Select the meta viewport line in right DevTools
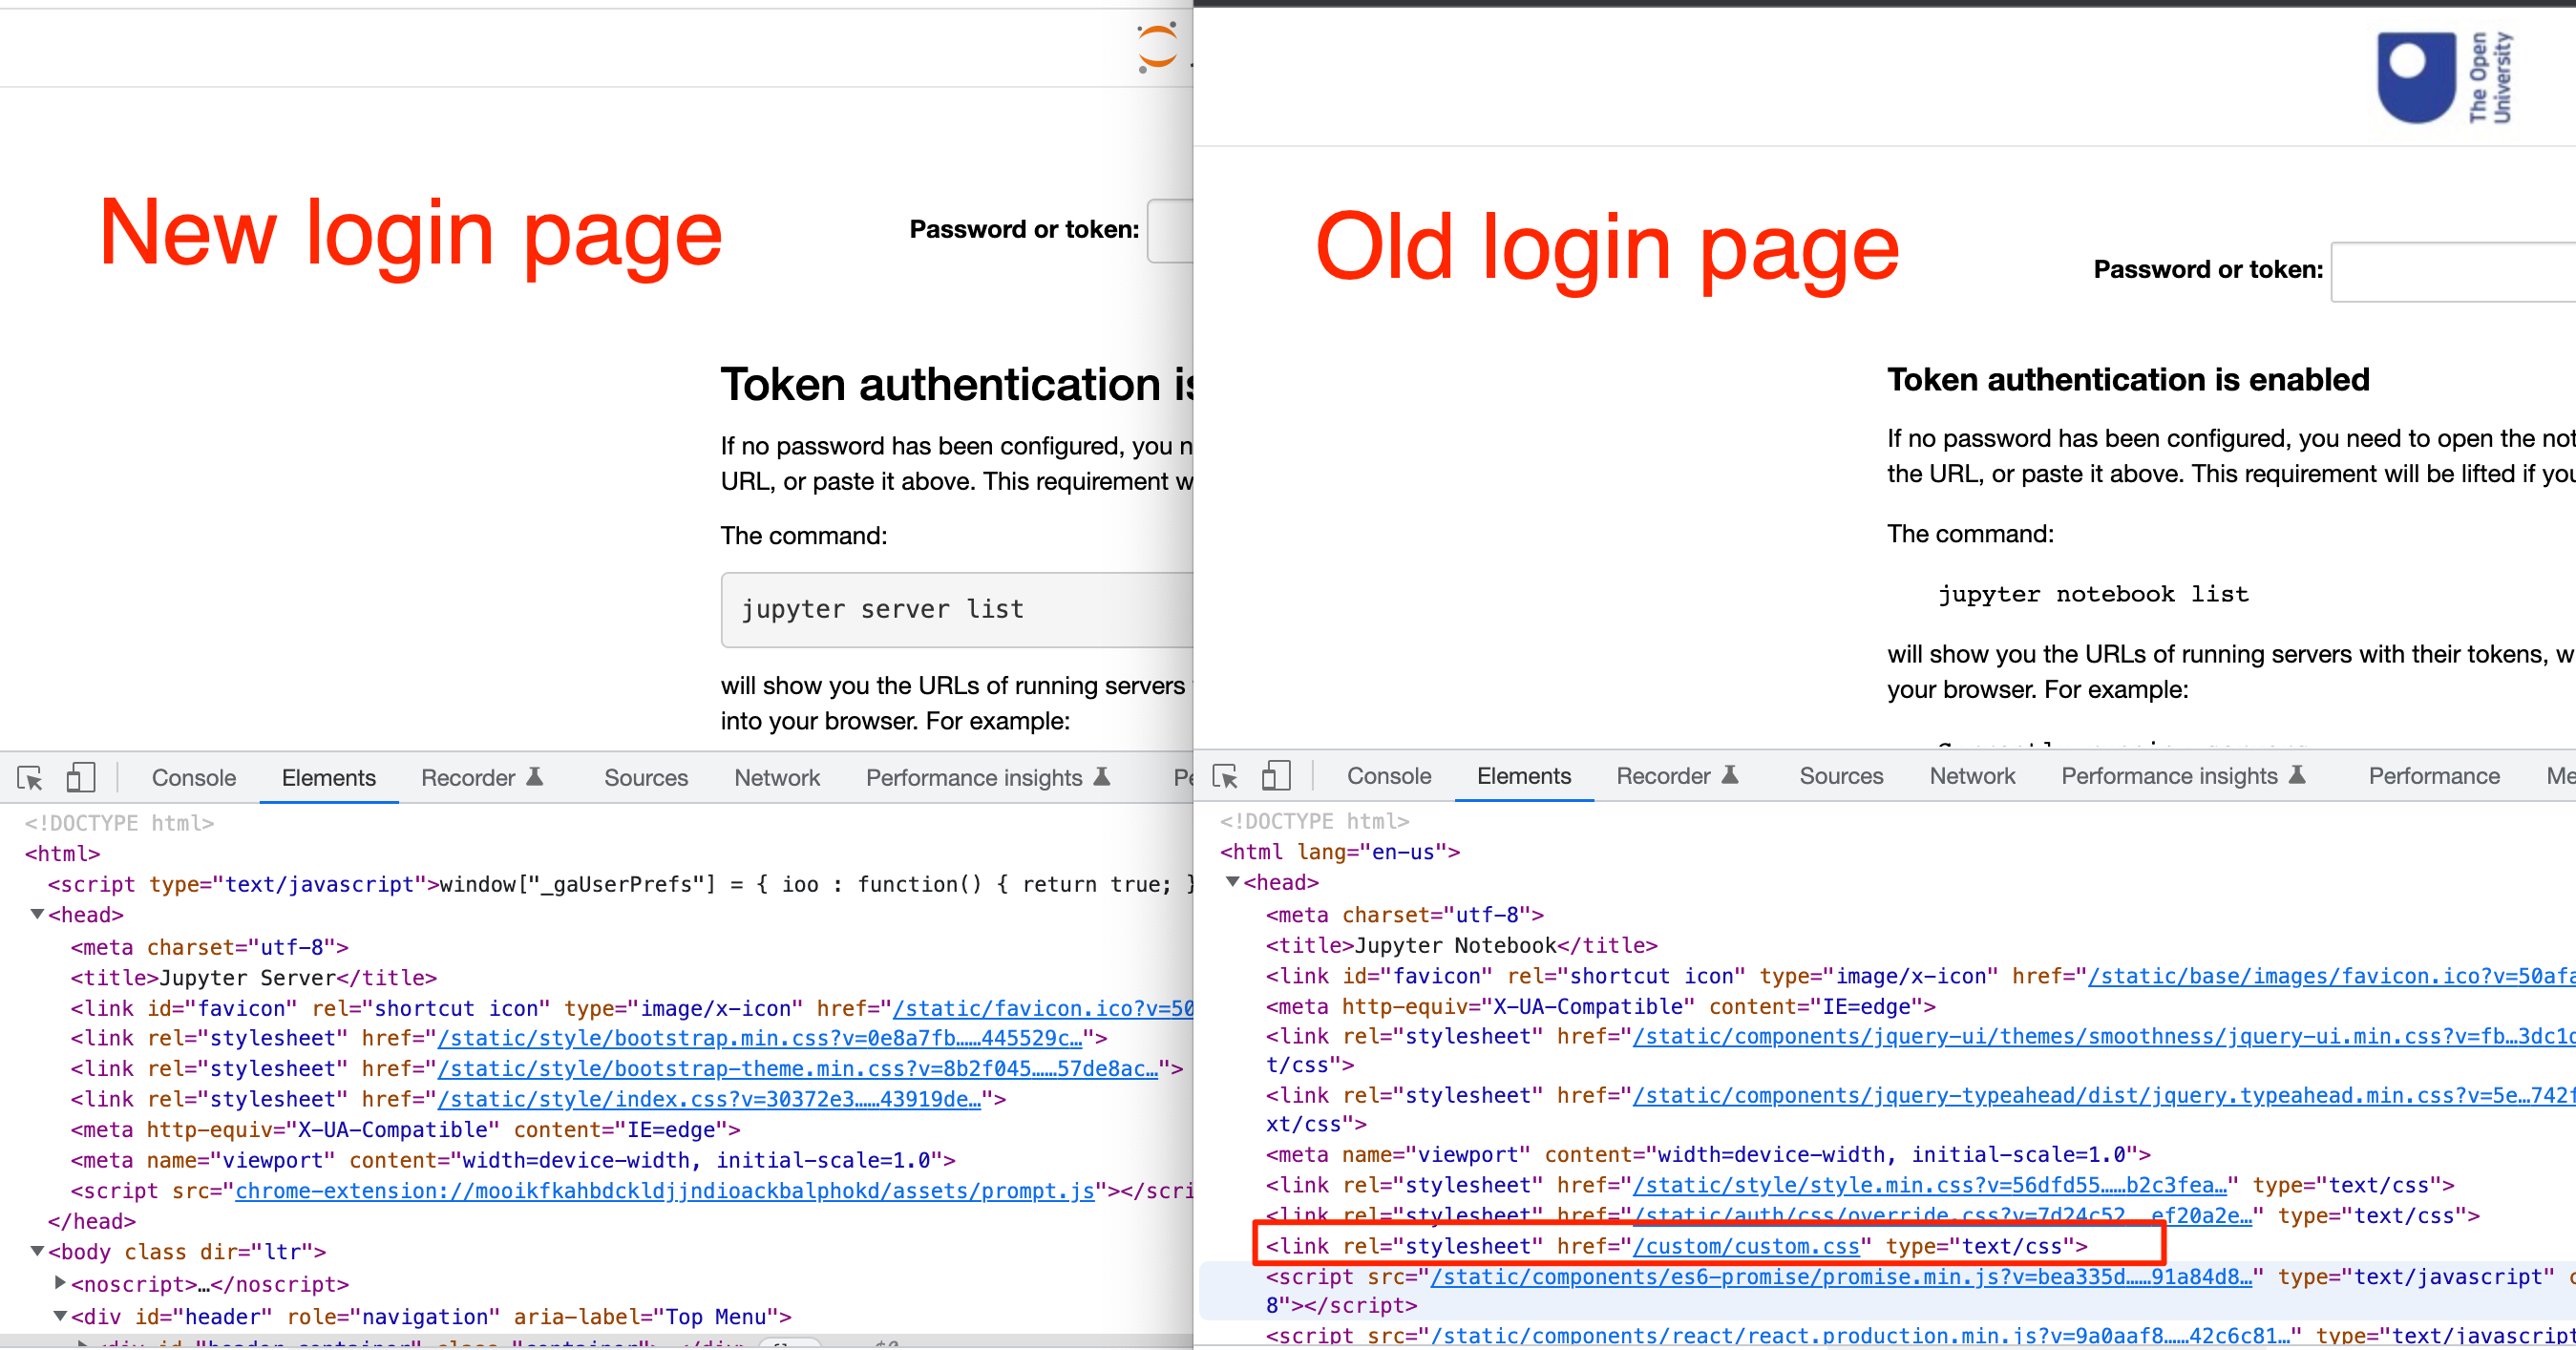Viewport: 2576px width, 1350px height. [x=1708, y=1155]
